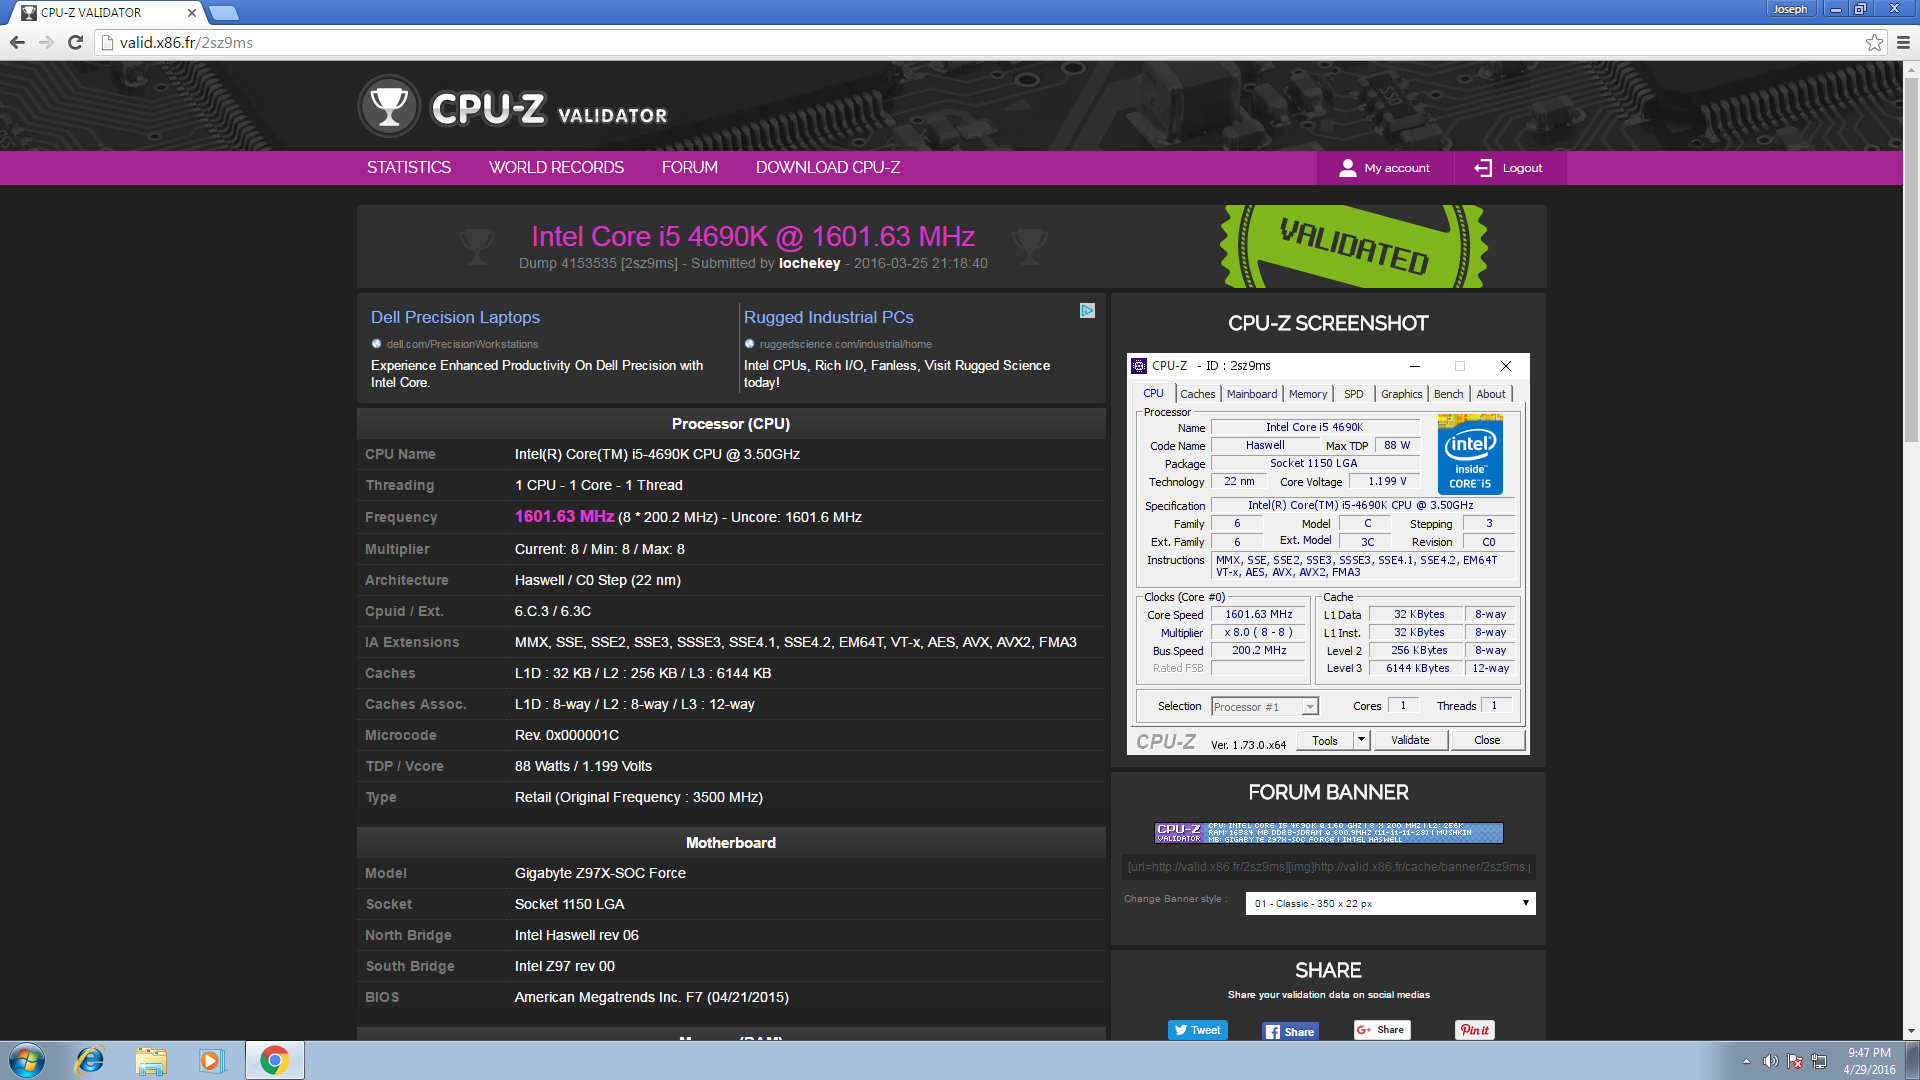Screen dimensions: 1920x1080
Task: Click Graphics tab in CPU-Z screenshot
Action: pos(1401,394)
